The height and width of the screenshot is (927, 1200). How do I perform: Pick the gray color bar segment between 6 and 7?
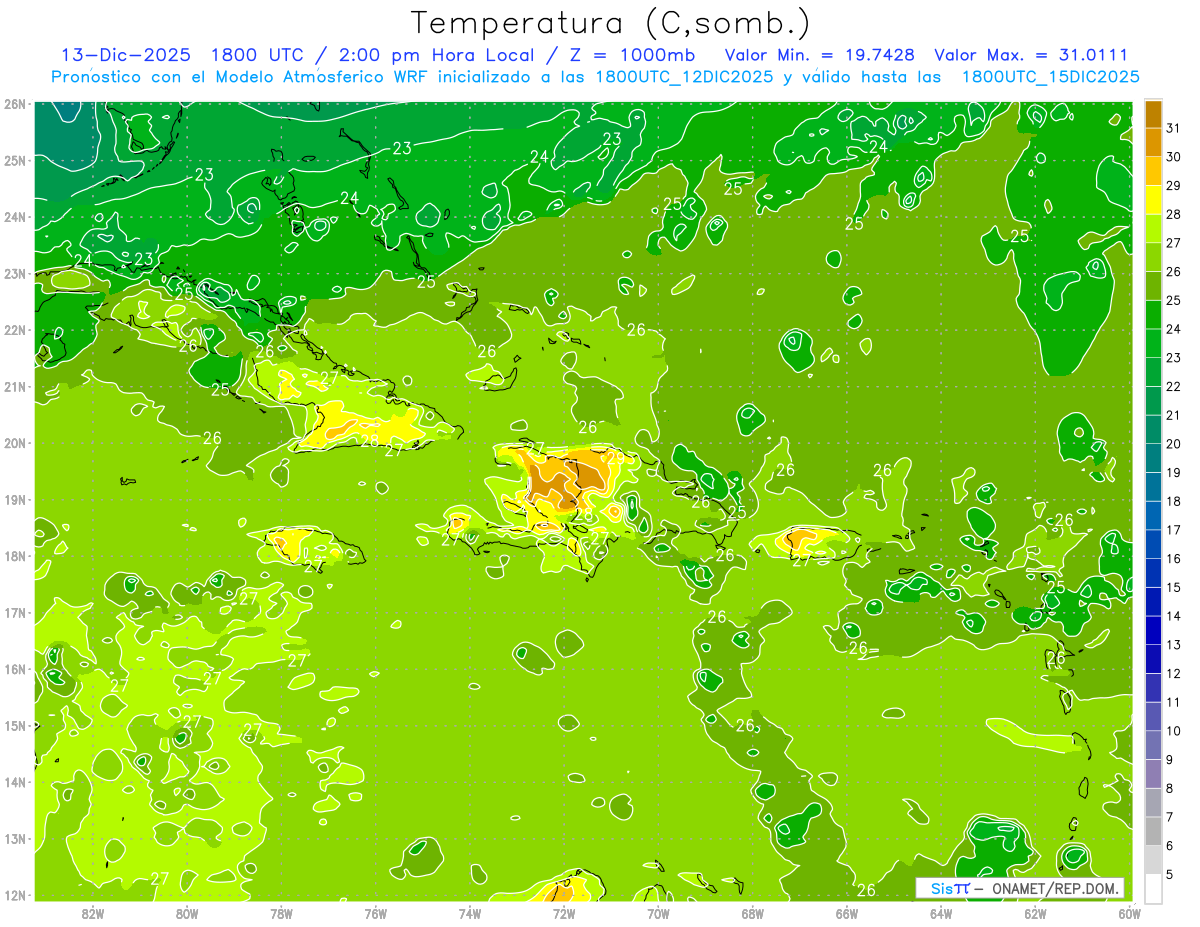click(x=1153, y=831)
